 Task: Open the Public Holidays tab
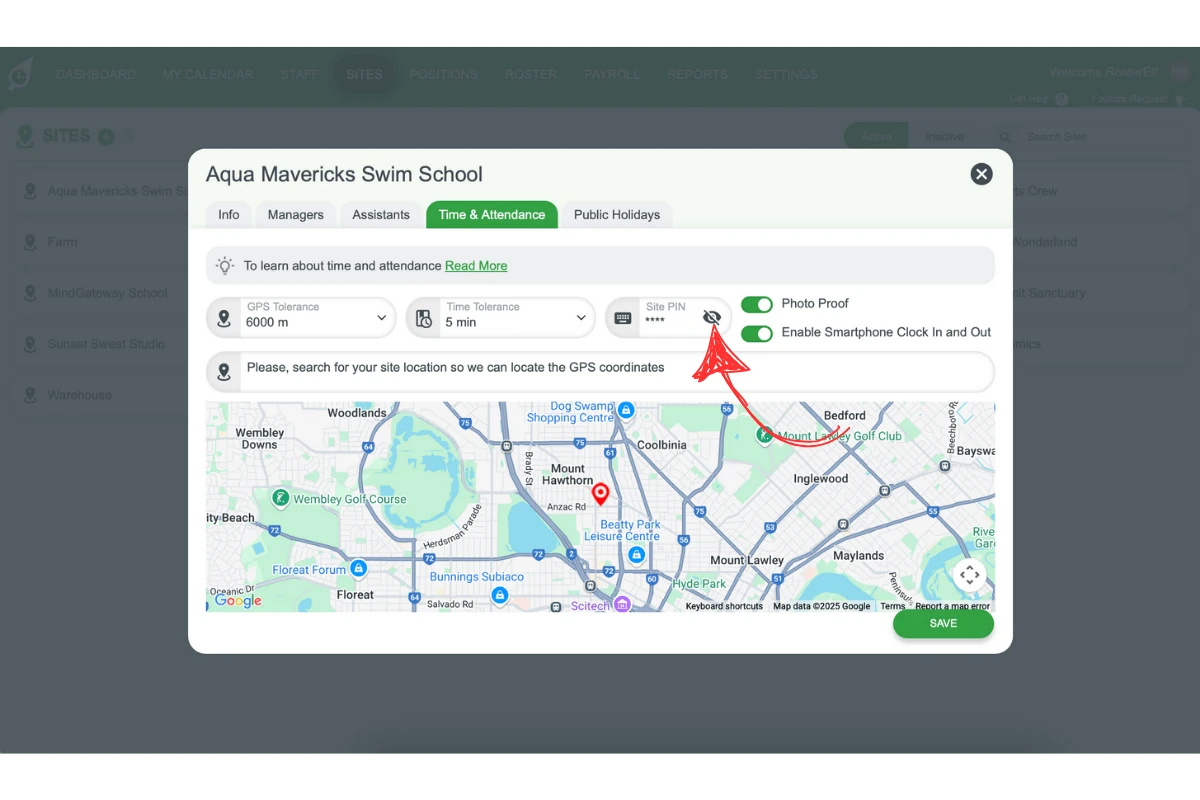tap(617, 215)
